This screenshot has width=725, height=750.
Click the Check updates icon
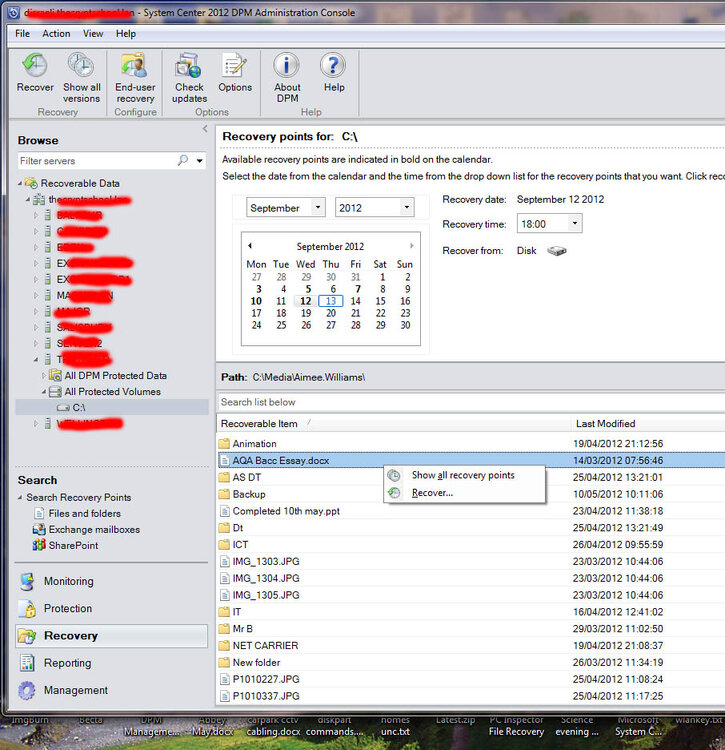point(188,65)
